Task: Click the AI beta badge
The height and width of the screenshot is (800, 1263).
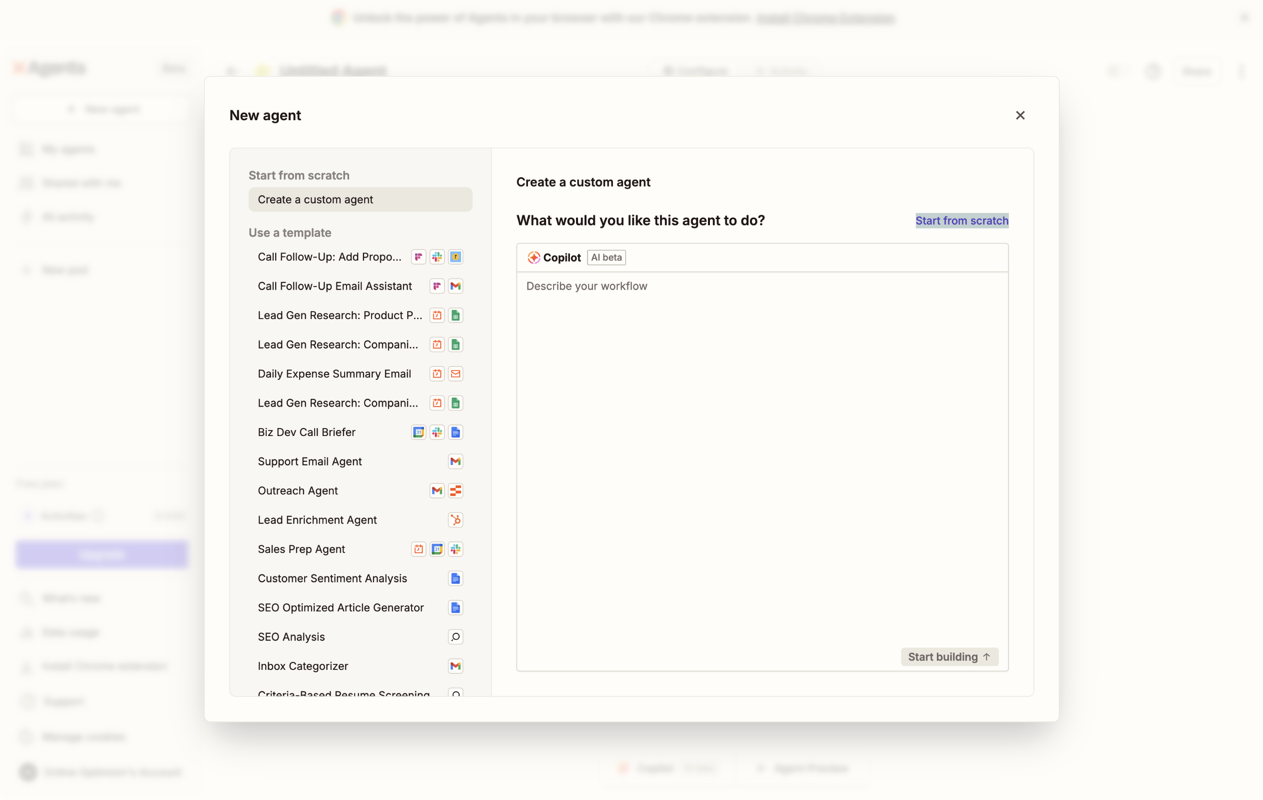Action: tap(606, 258)
